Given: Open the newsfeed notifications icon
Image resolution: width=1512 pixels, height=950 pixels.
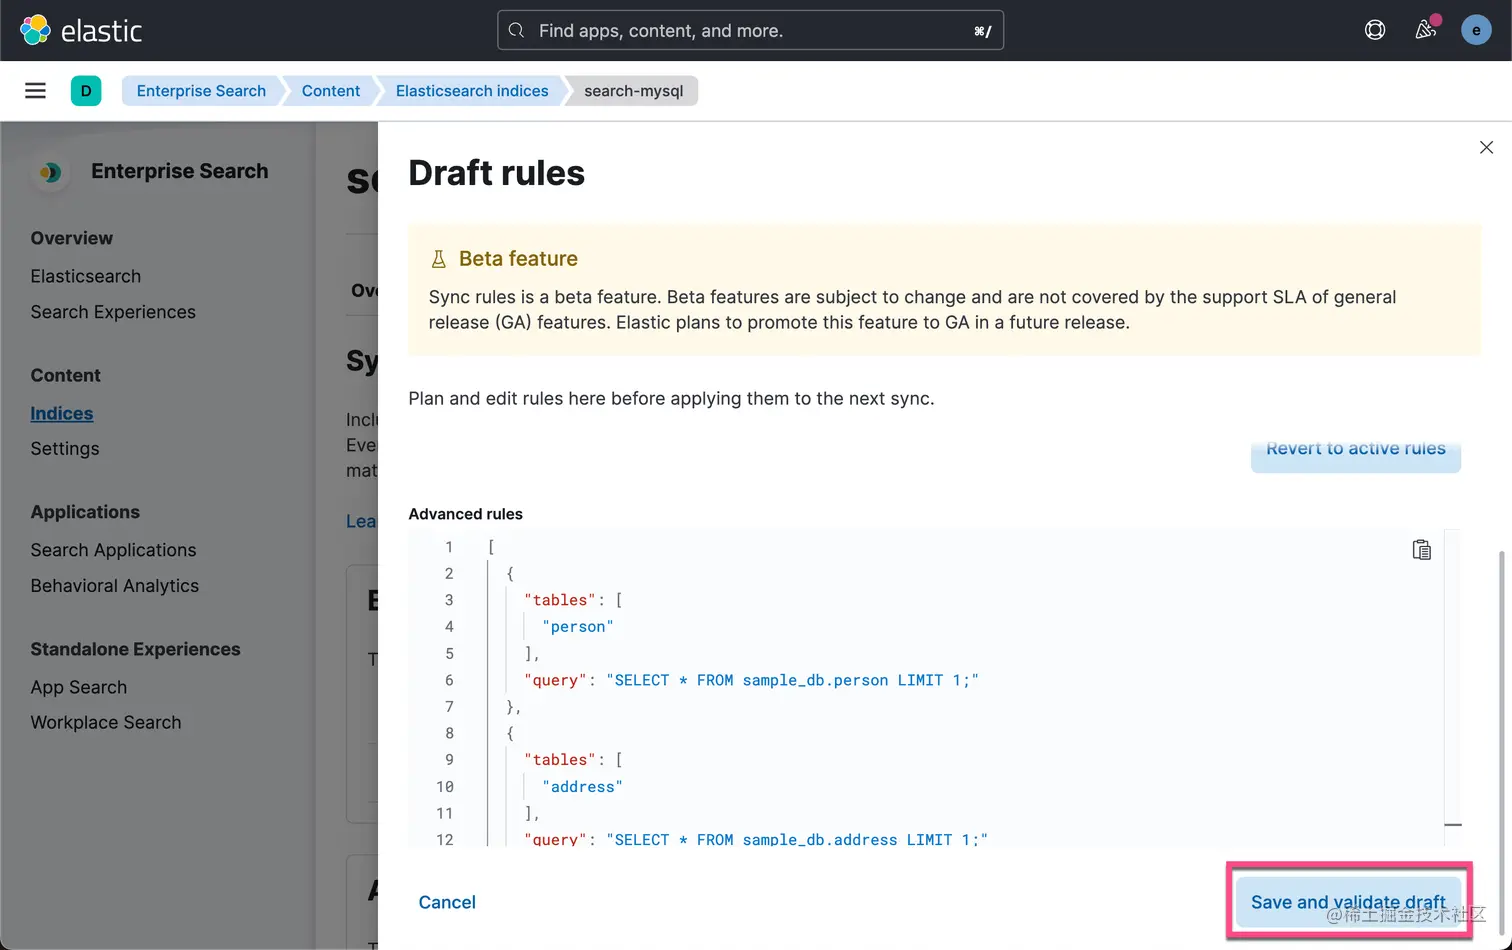Looking at the screenshot, I should 1426,30.
